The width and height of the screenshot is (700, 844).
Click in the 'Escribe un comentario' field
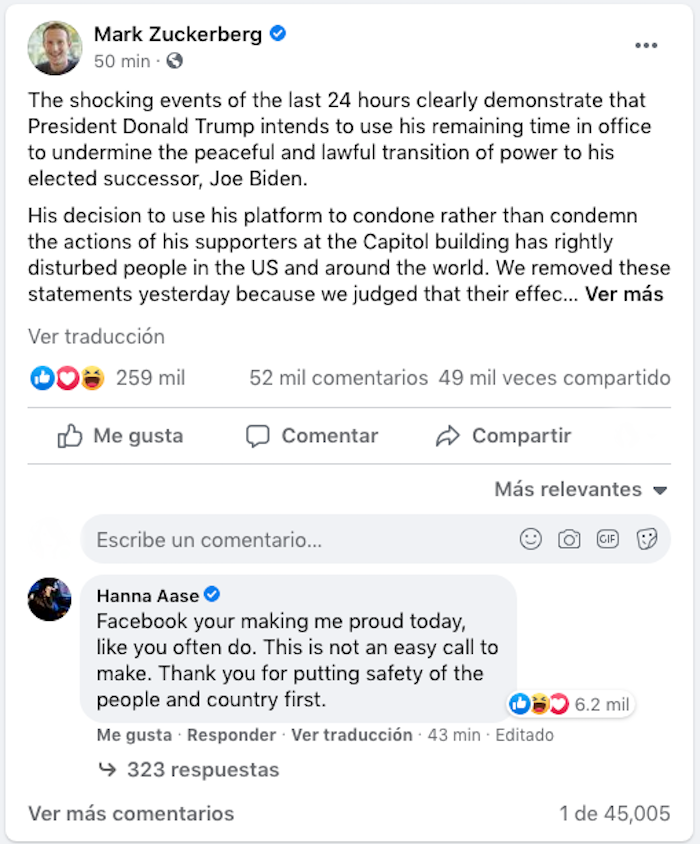(x=300, y=540)
